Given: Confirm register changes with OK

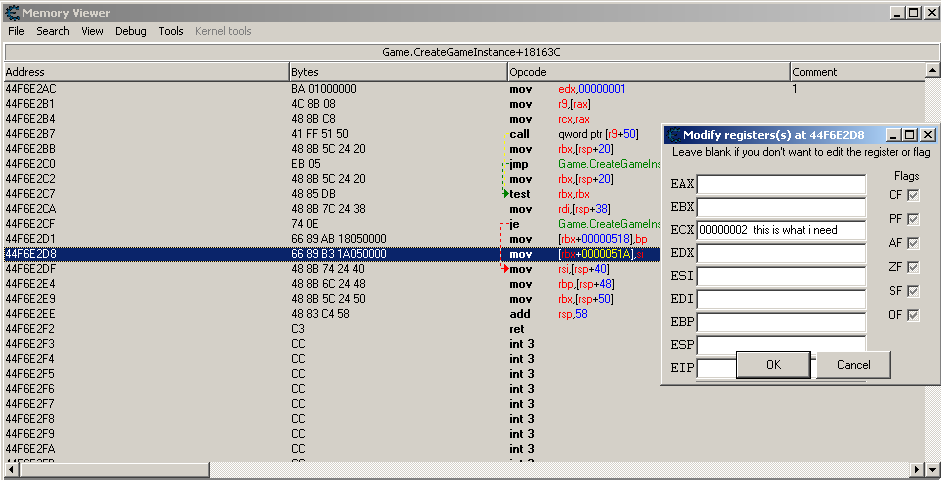Looking at the screenshot, I should [x=774, y=364].
